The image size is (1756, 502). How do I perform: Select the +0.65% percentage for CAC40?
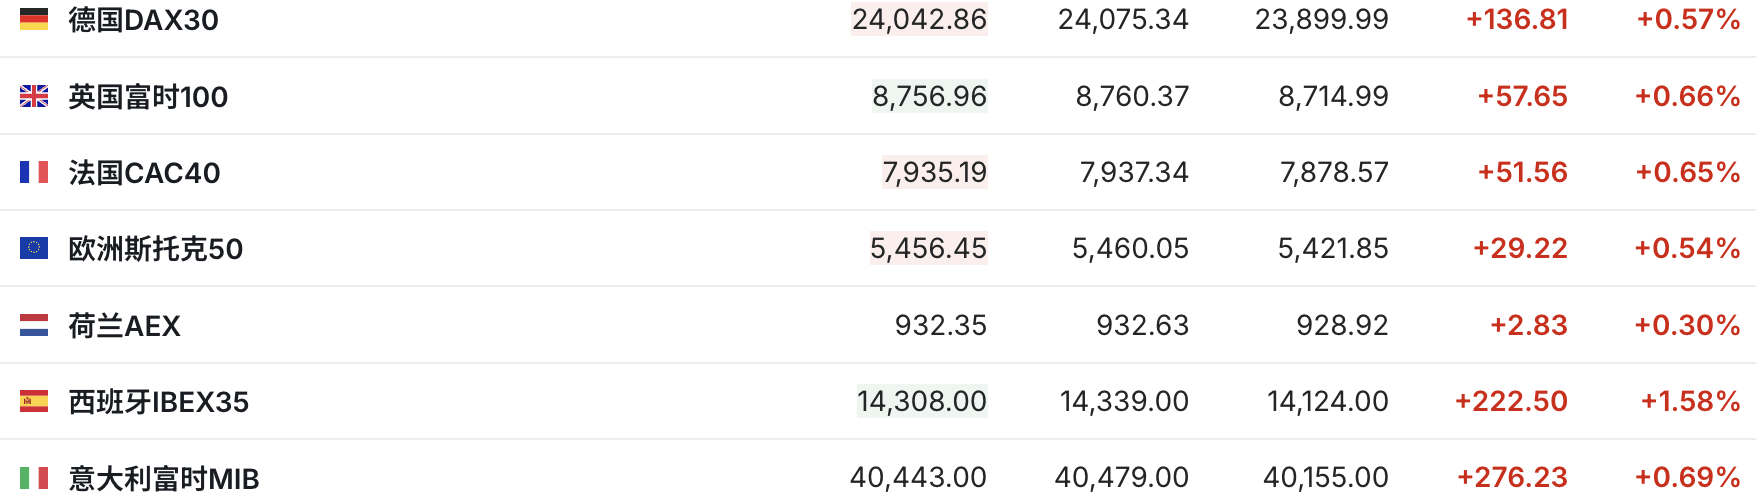(x=1687, y=172)
